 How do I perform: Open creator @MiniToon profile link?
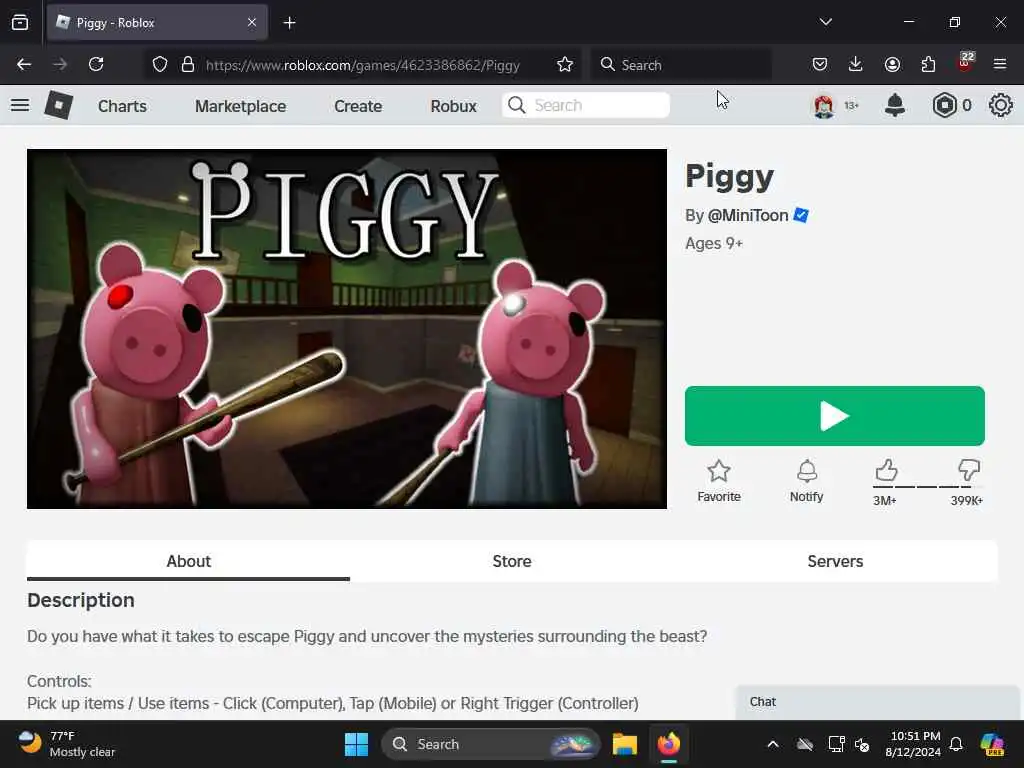[x=748, y=216]
